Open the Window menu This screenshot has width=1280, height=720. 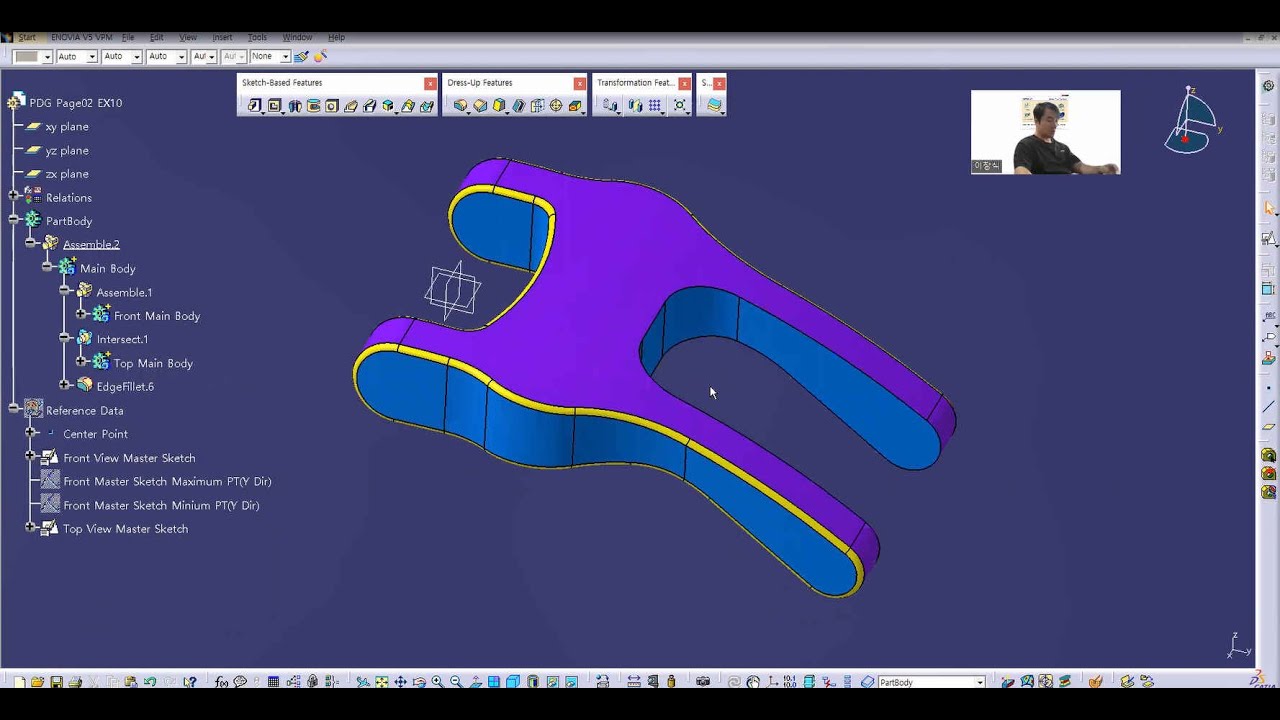point(297,37)
